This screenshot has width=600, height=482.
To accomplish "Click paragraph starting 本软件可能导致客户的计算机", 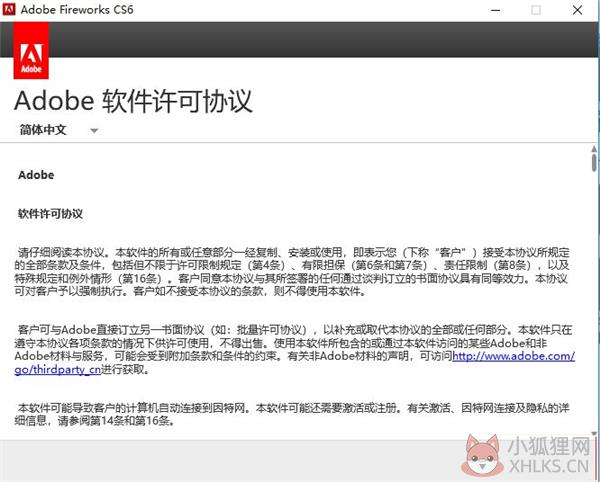I will coord(293,414).
